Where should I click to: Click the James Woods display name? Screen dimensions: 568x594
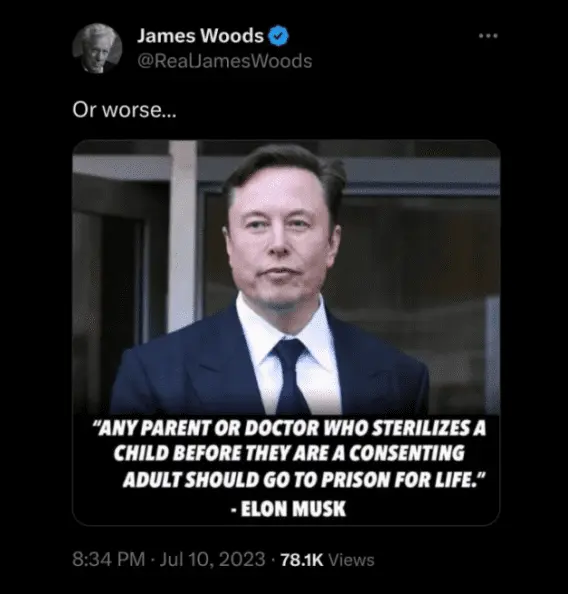tap(200, 36)
